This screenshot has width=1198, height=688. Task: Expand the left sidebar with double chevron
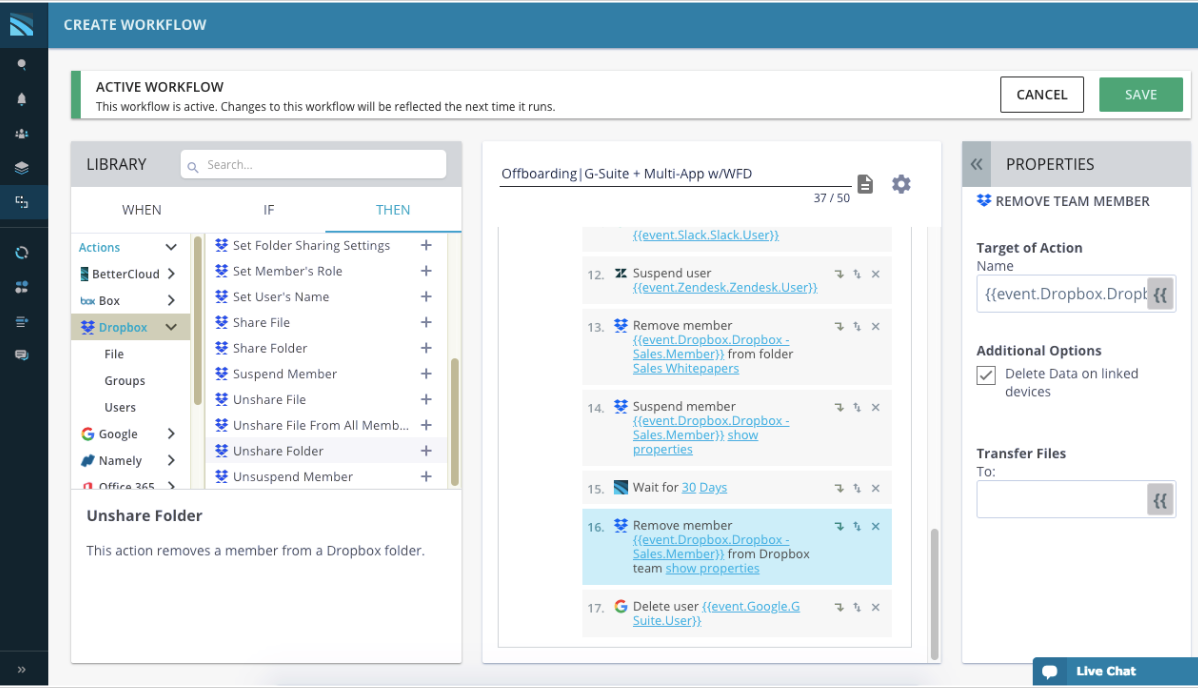(21, 670)
